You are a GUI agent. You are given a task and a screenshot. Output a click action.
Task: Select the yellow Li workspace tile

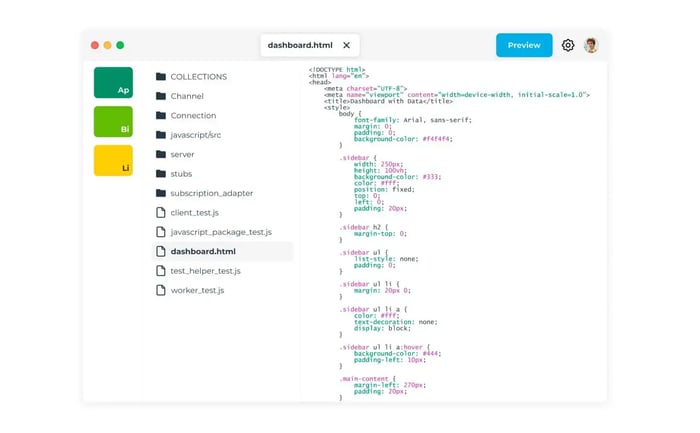(113, 160)
